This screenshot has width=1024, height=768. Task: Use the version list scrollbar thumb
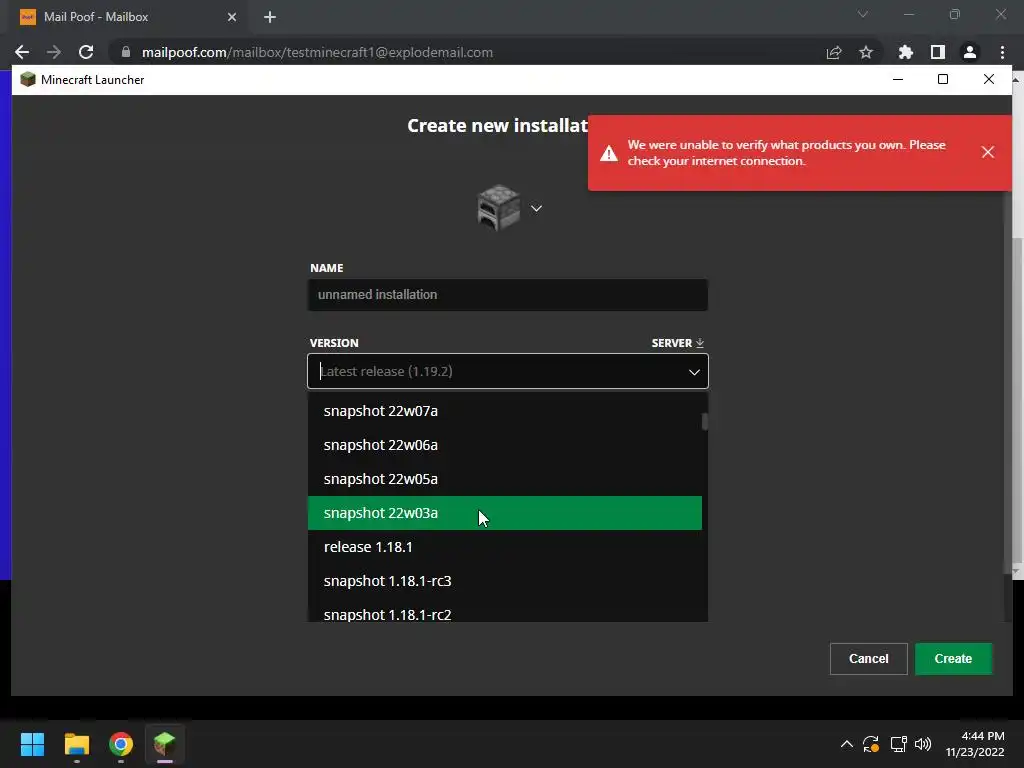click(705, 421)
